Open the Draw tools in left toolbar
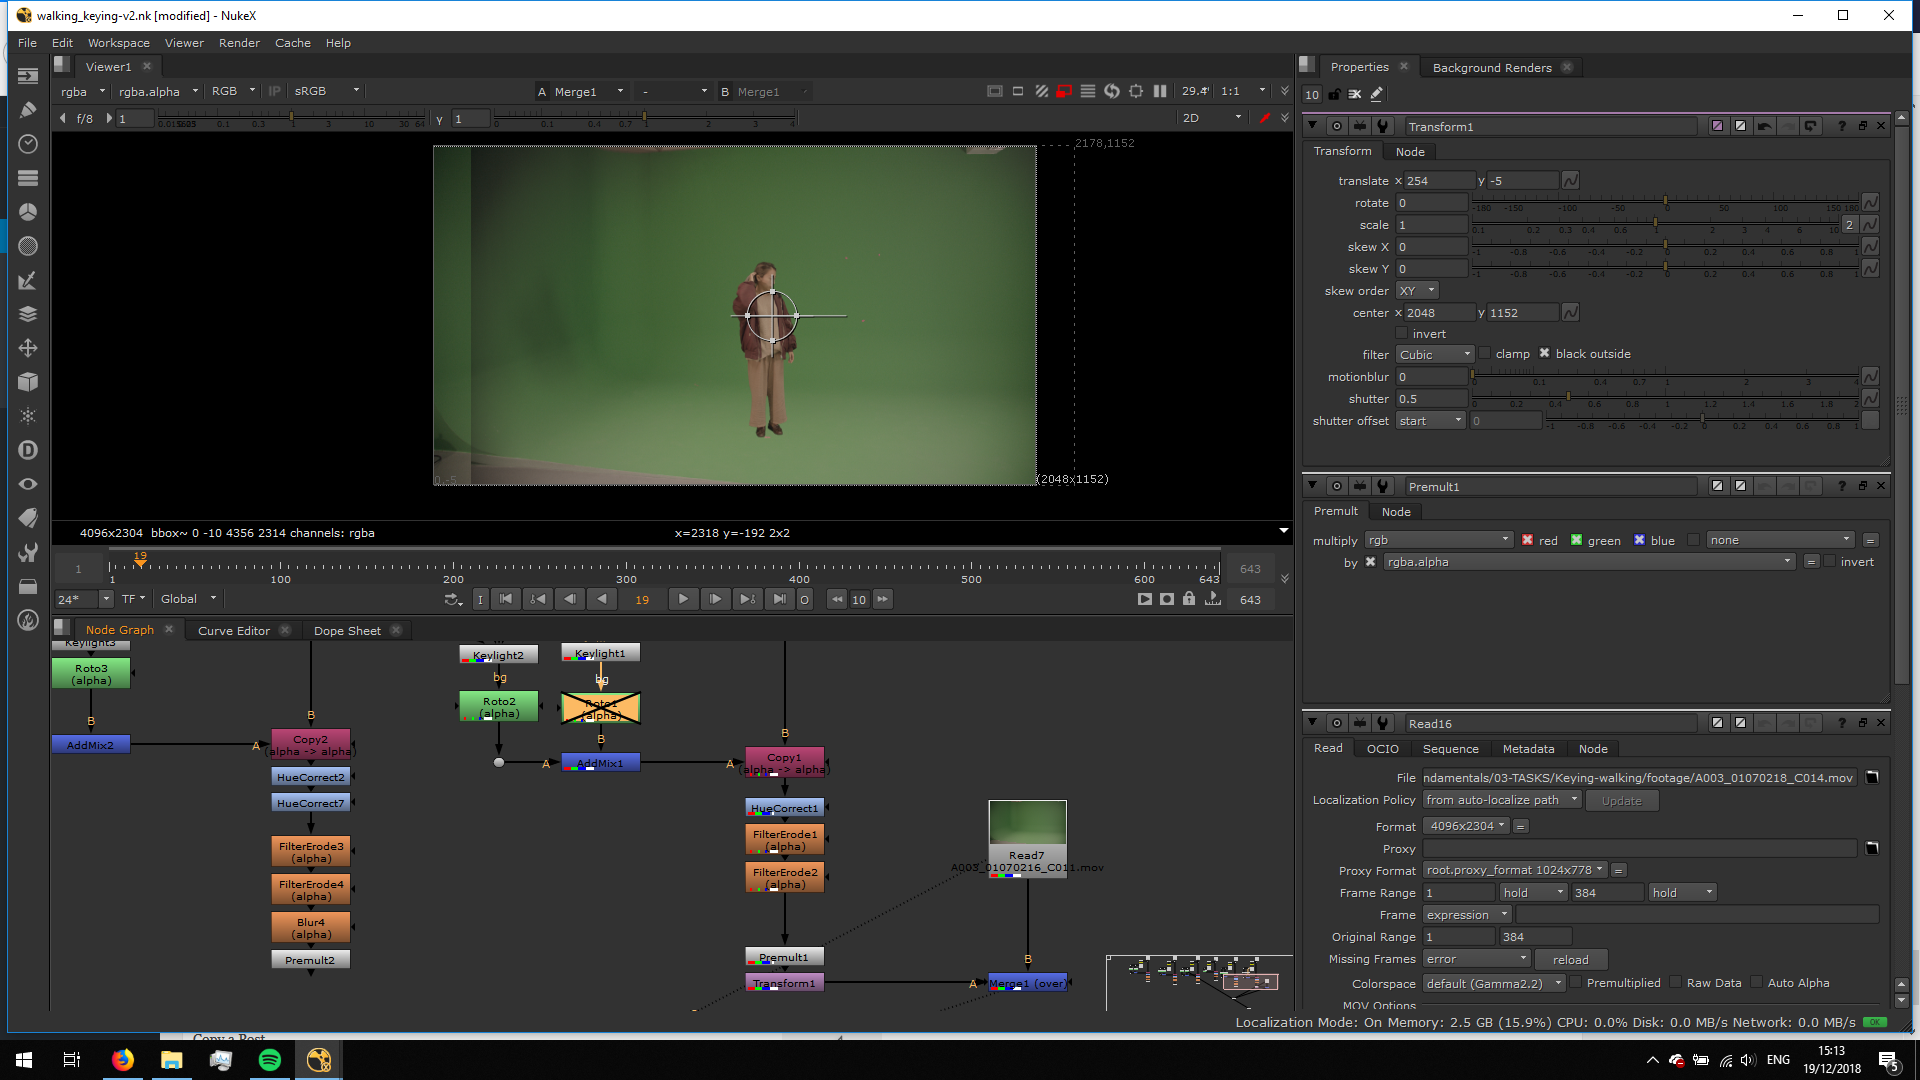Screen dimensions: 1920x1080 28,110
